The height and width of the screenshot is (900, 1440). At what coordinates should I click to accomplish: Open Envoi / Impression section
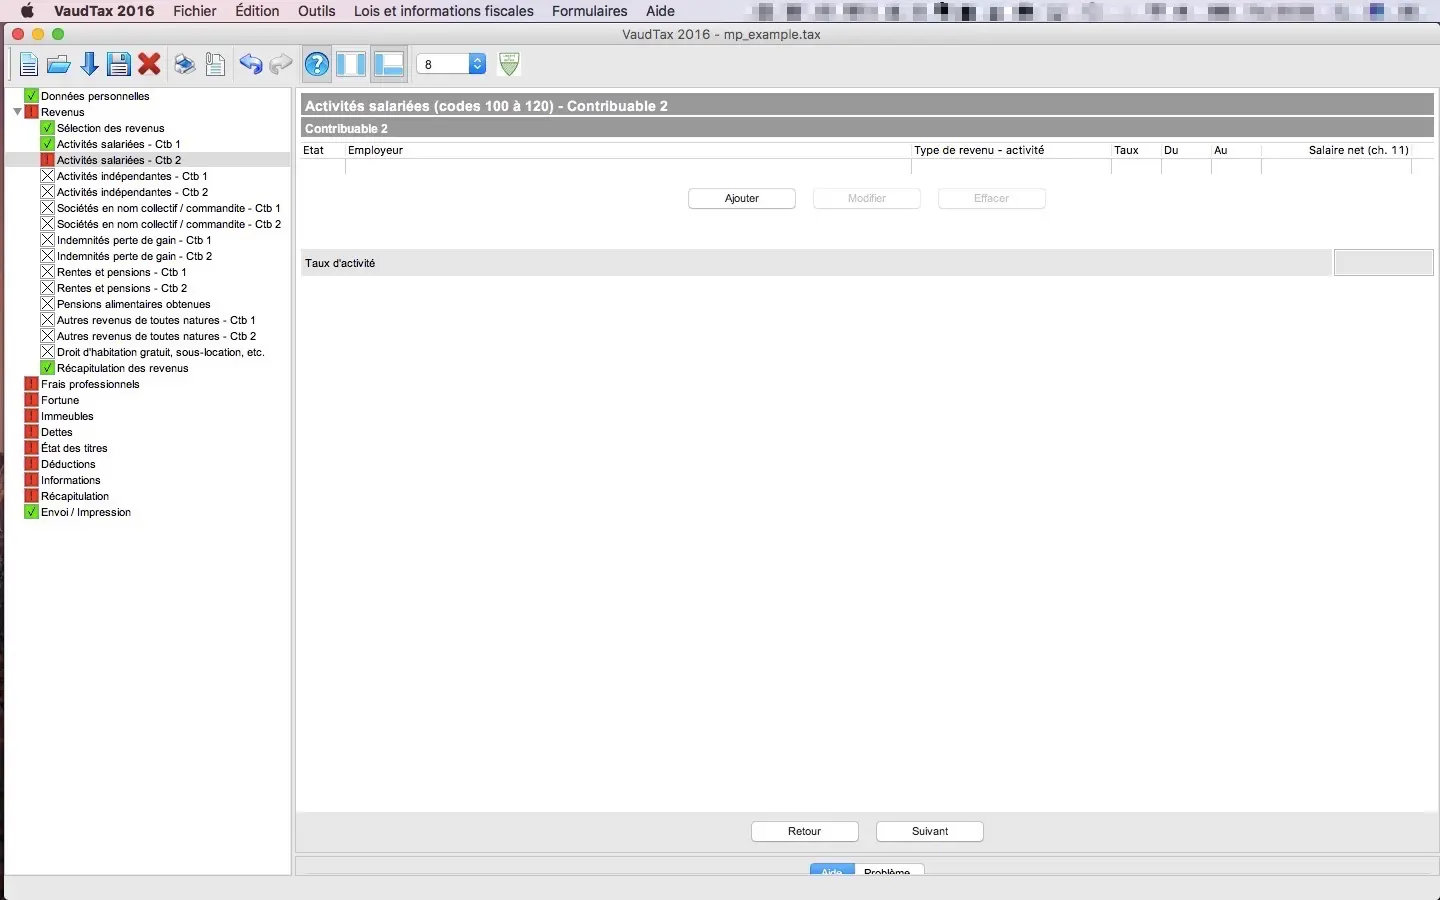pyautogui.click(x=86, y=512)
